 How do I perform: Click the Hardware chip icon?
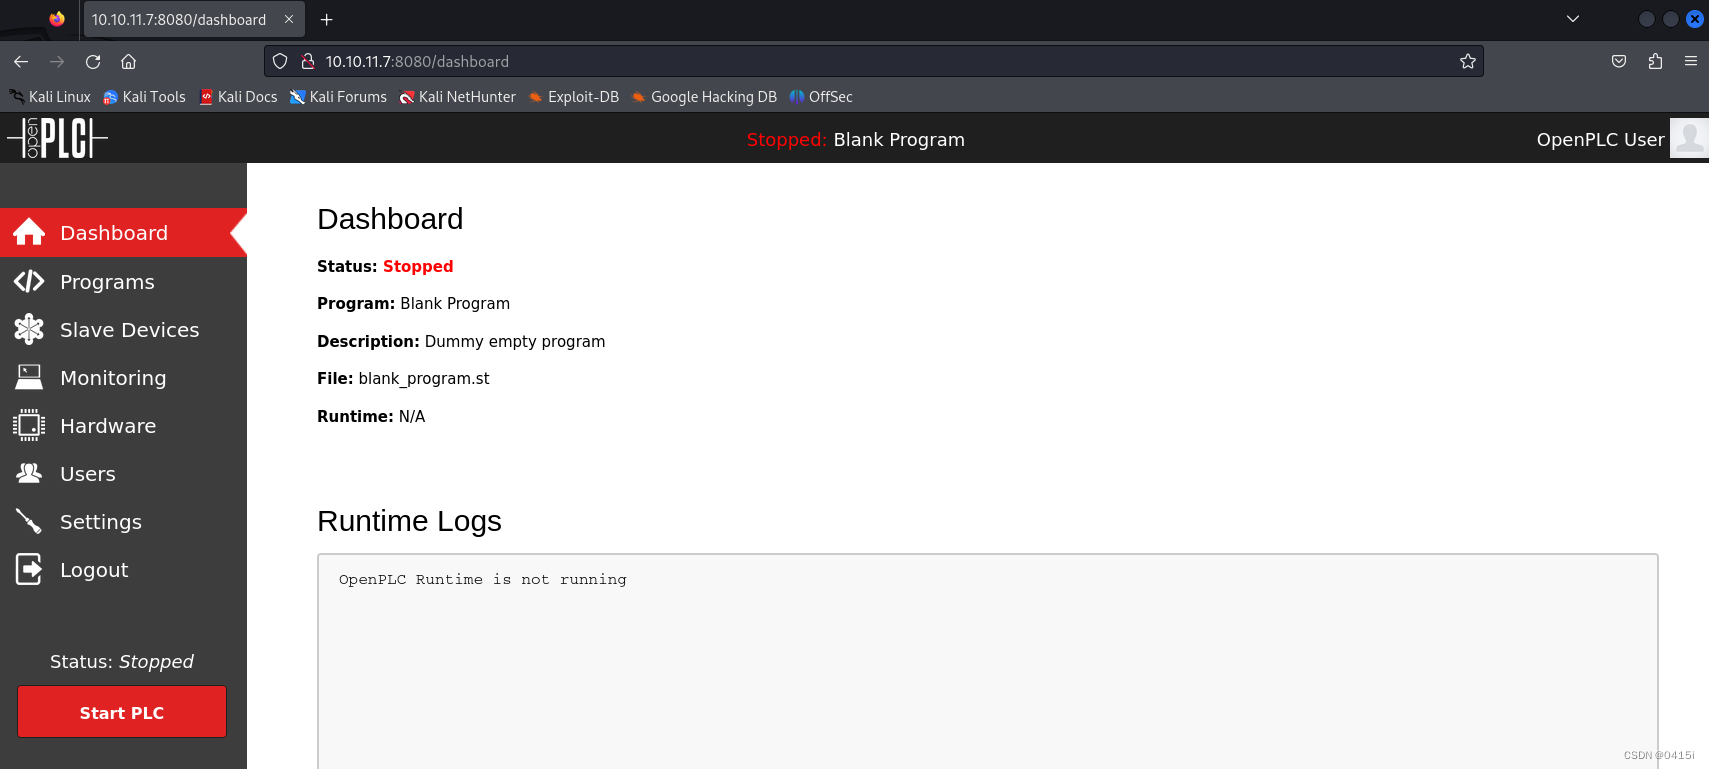tap(29, 425)
